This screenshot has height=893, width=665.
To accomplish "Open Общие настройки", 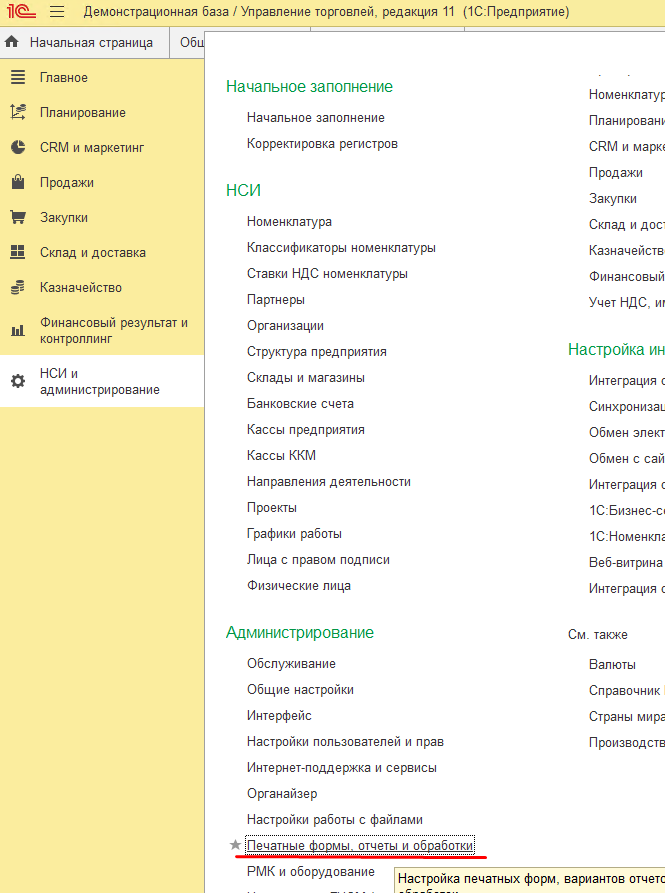I will tap(300, 690).
